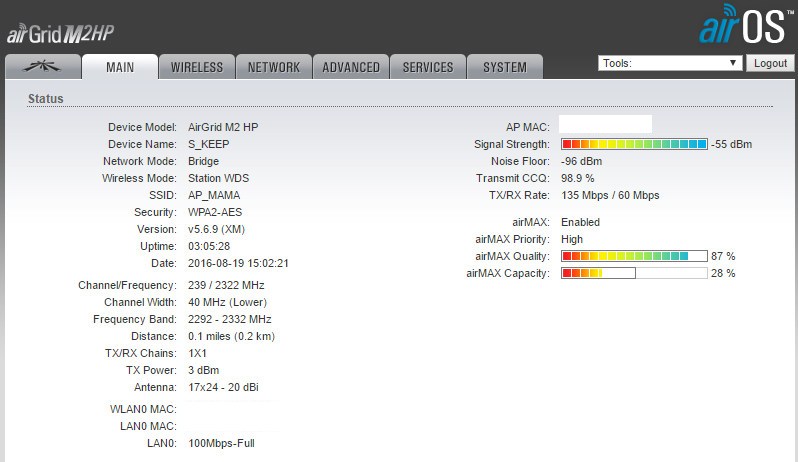Click Channel/Frequency value 239 / 2322 MHz
The image size is (798, 462).
tap(226, 285)
